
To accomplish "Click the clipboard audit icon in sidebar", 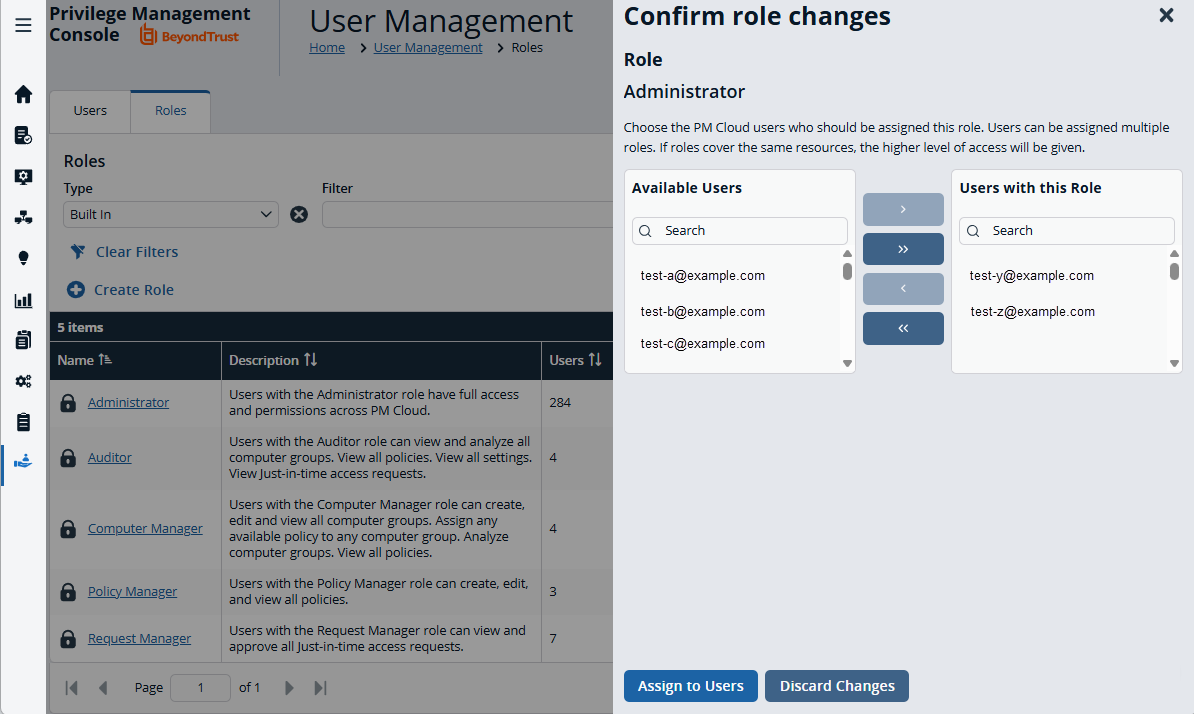I will (23, 422).
